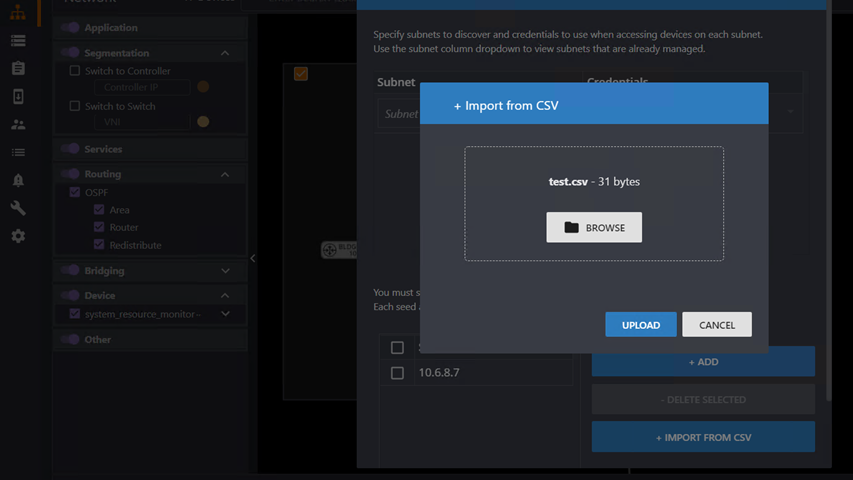Click the Subnet input field

point(399,114)
